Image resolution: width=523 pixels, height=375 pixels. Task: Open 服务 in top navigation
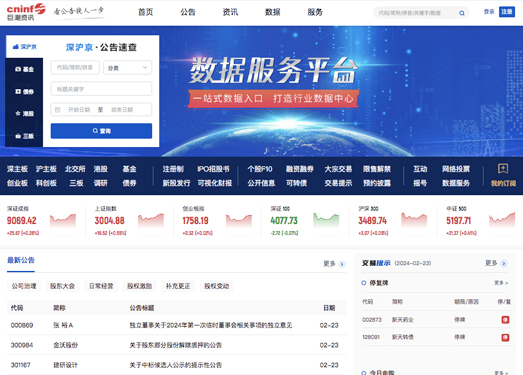pyautogui.click(x=315, y=12)
